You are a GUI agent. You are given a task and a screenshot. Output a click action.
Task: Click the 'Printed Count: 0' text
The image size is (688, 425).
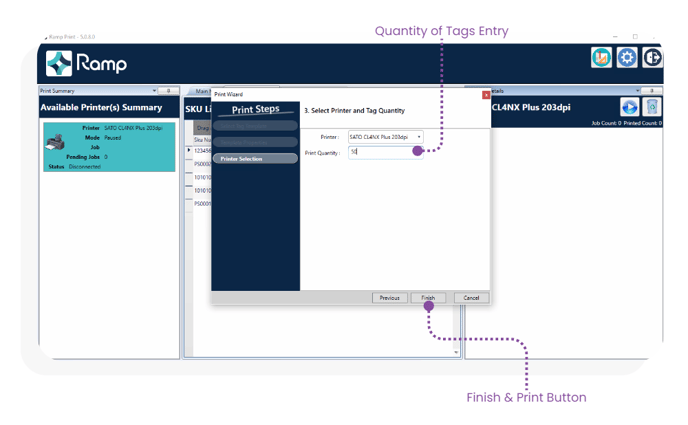[642, 123]
